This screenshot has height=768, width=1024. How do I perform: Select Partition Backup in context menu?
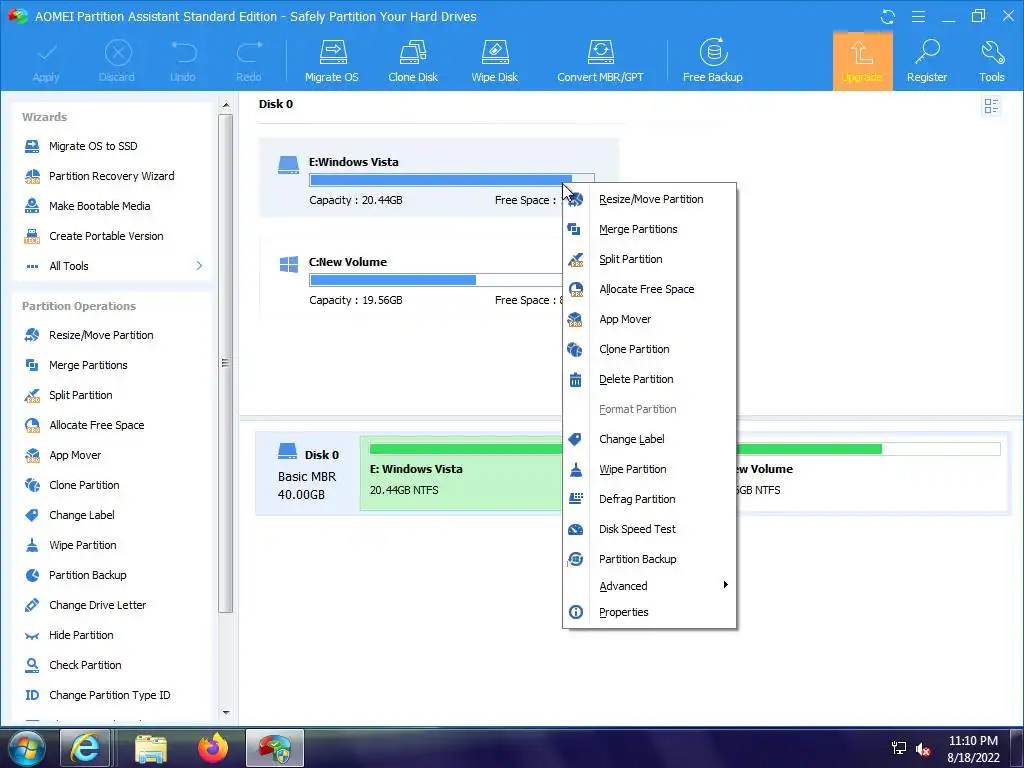[649, 560]
